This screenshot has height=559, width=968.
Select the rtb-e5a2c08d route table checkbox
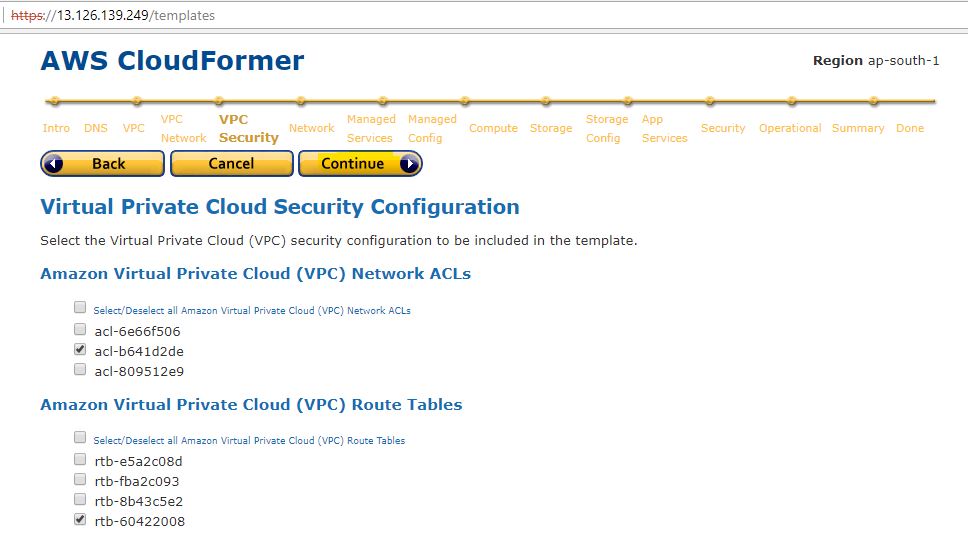(x=80, y=459)
